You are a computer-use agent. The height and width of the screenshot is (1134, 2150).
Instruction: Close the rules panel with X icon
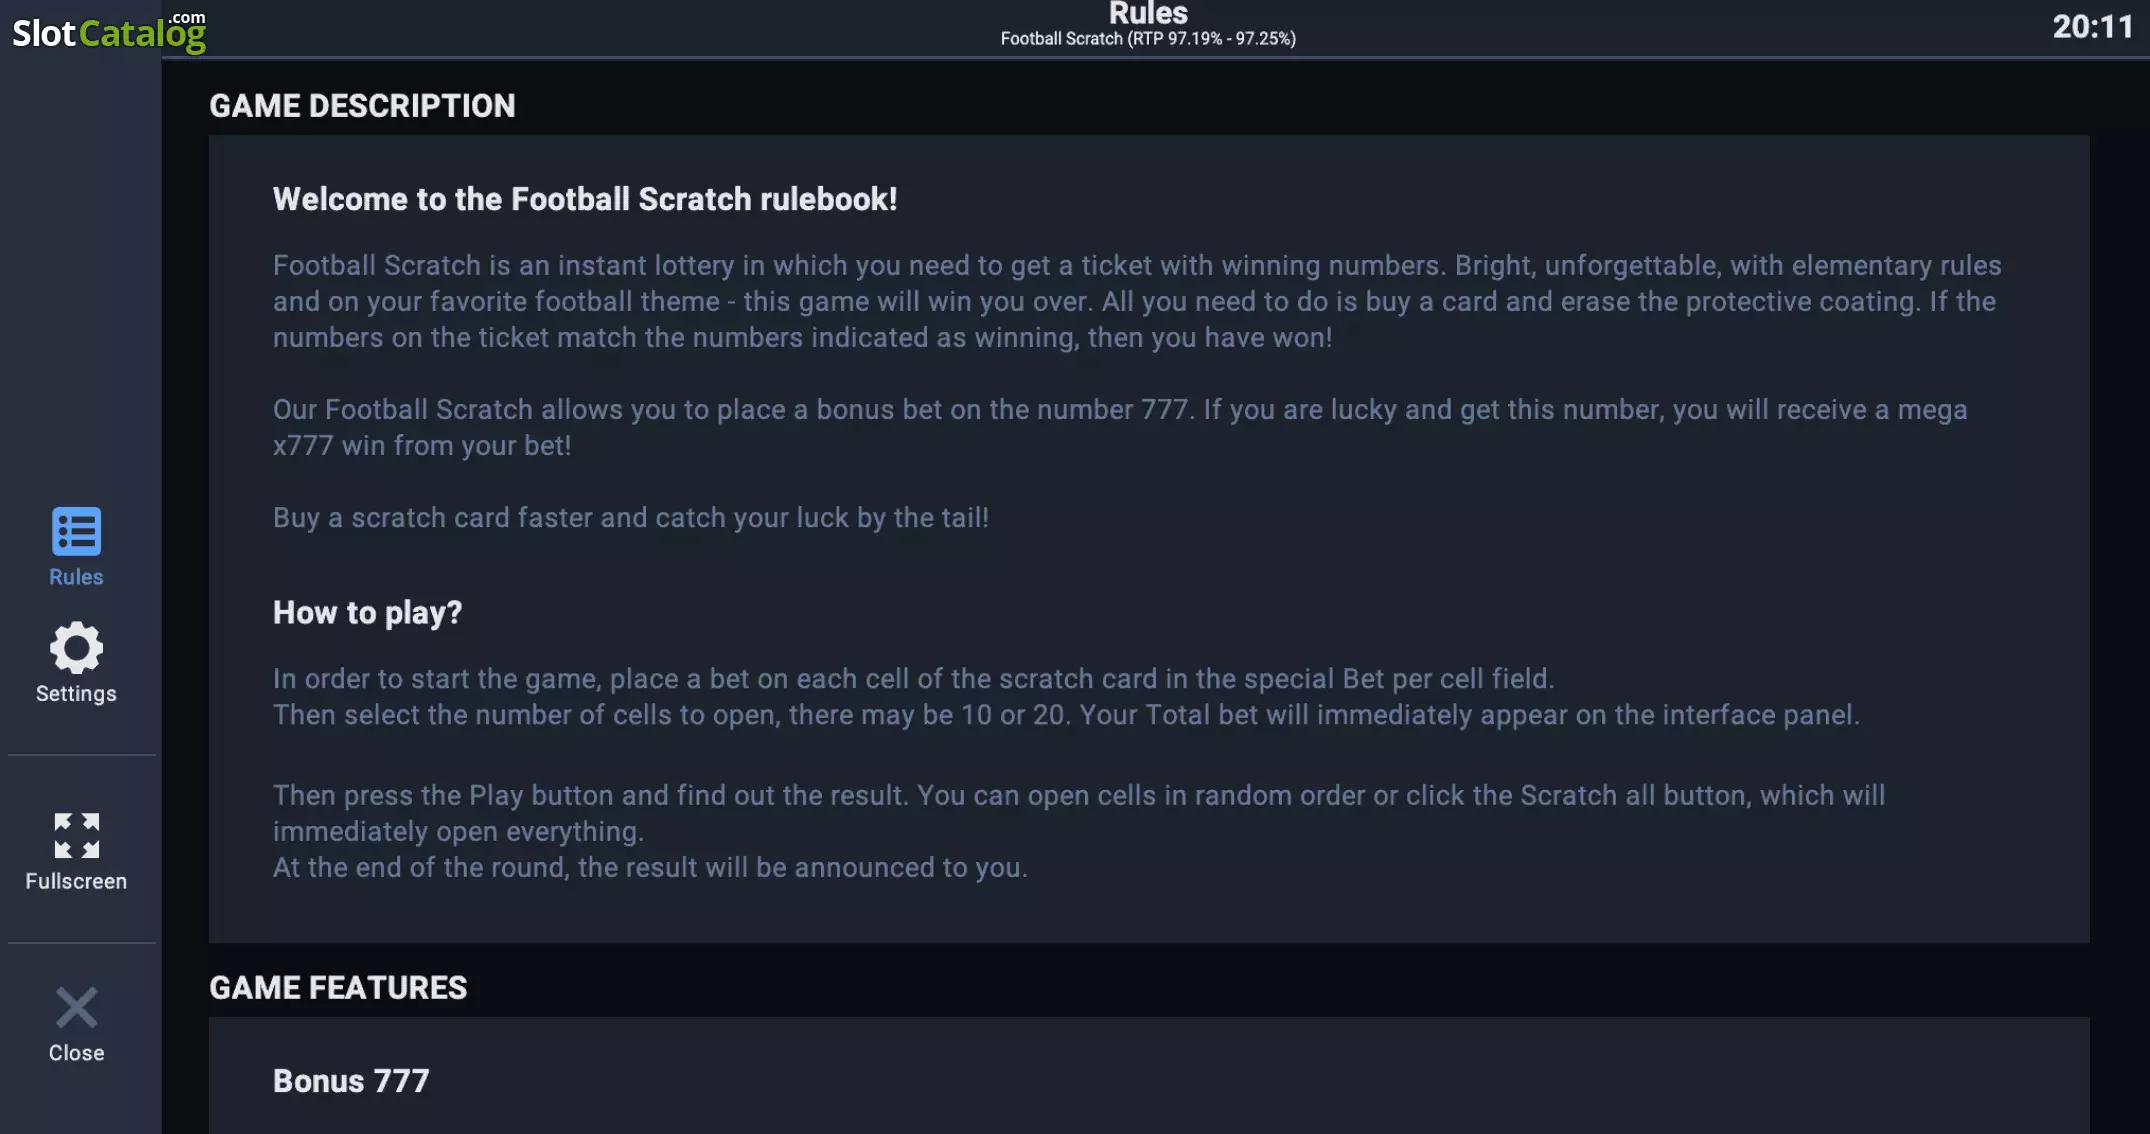pyautogui.click(x=76, y=1007)
